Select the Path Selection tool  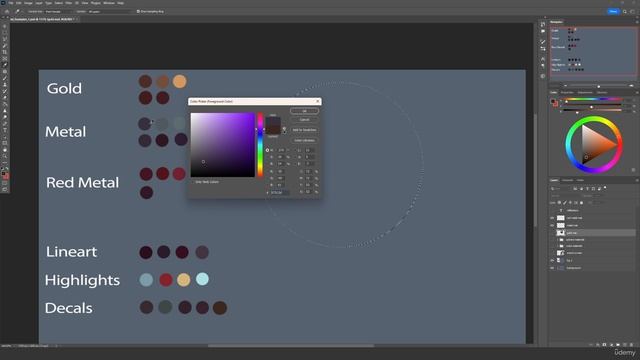[x=5, y=137]
